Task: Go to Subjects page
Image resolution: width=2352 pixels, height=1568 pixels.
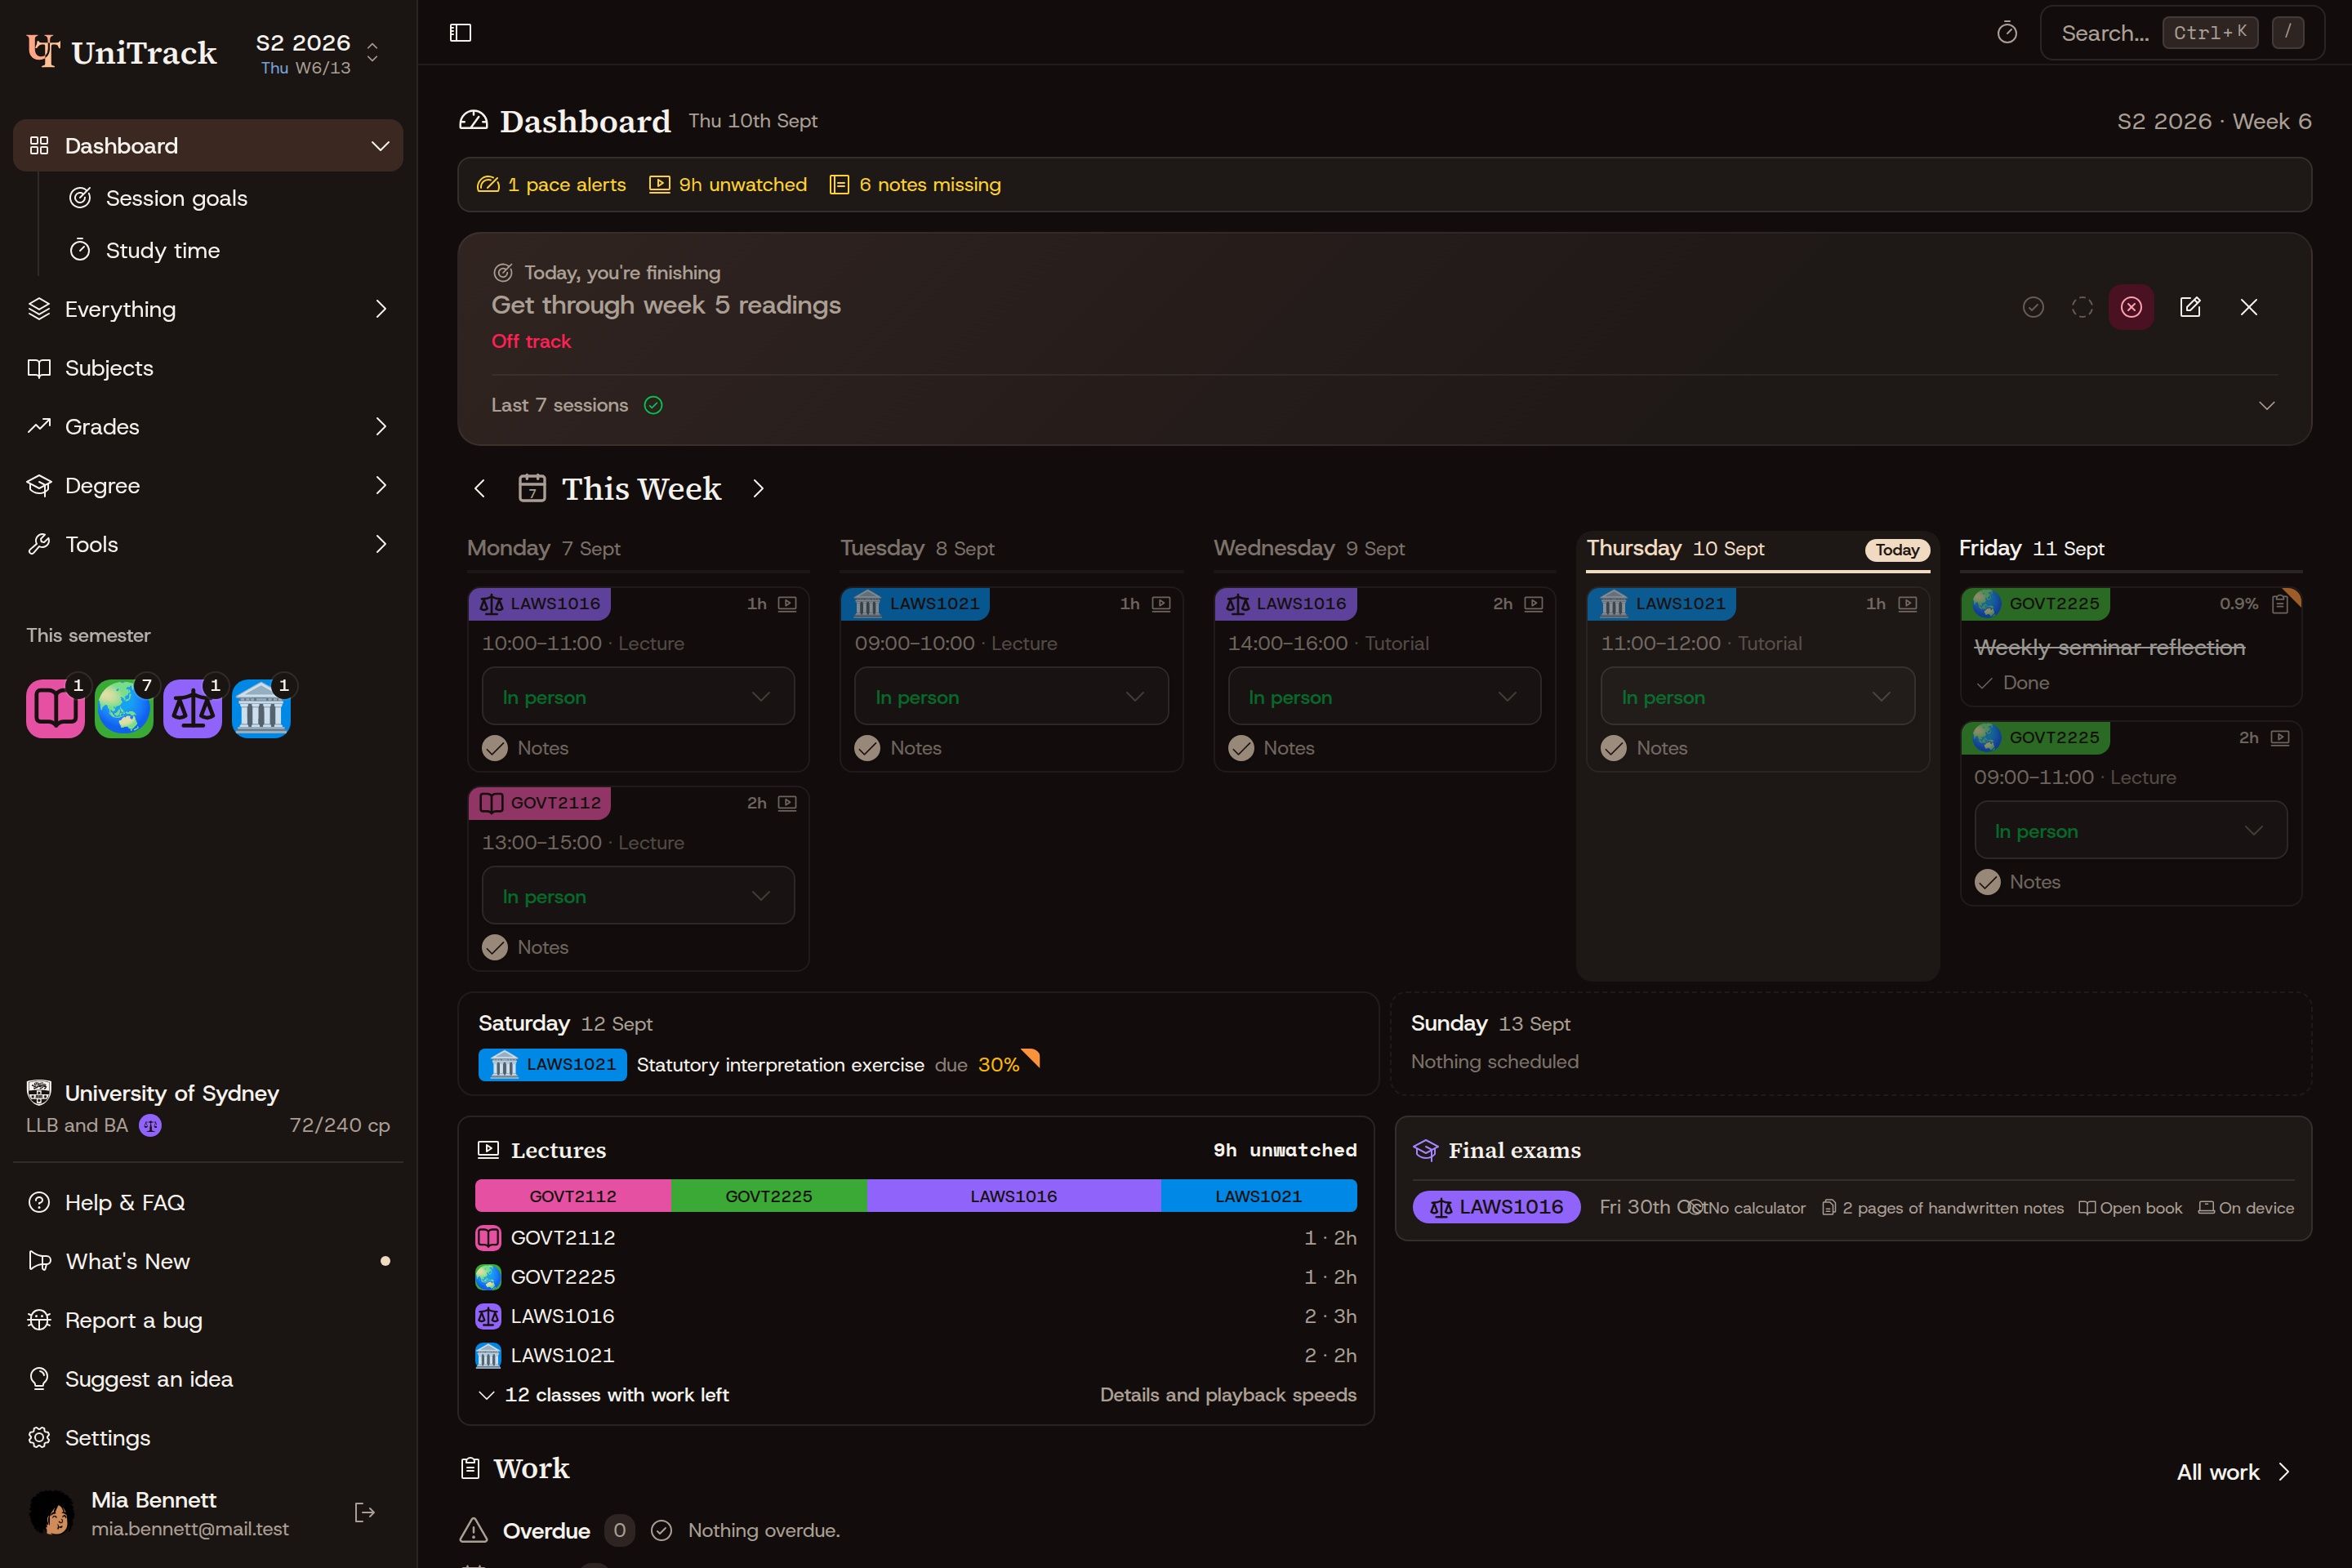Action: 208,368
